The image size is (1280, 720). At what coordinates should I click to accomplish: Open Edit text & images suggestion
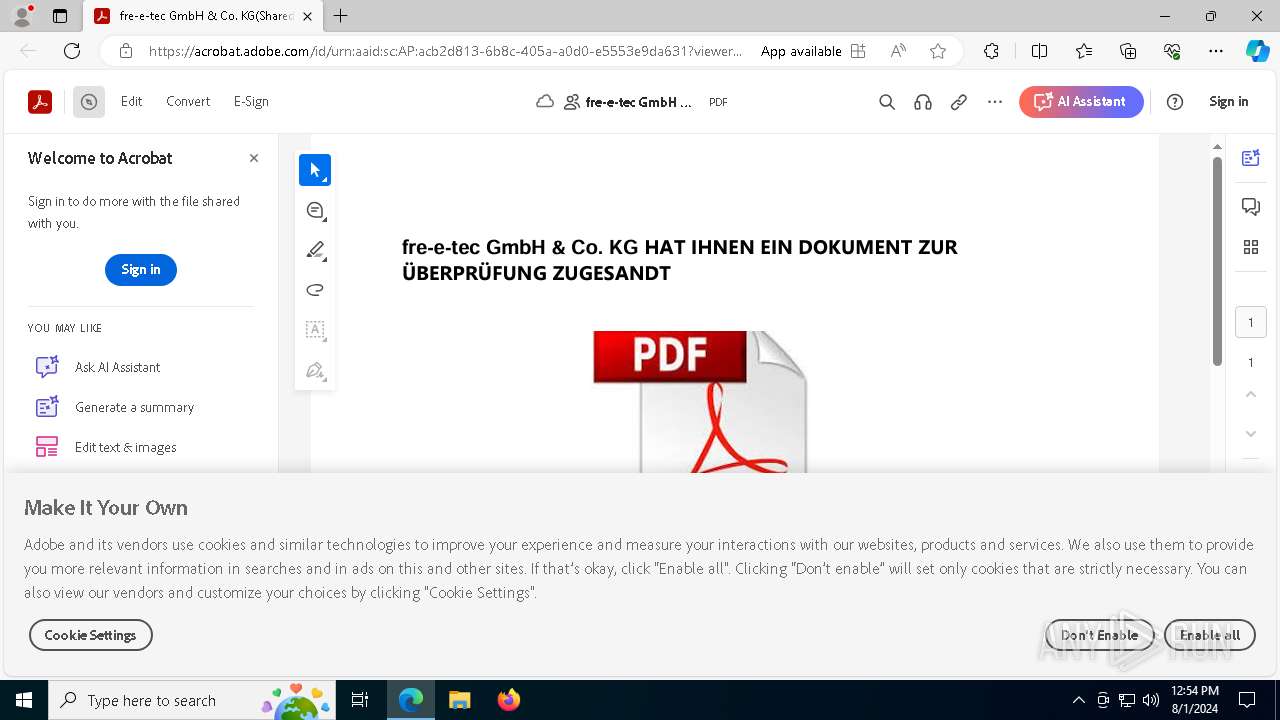pyautogui.click(x=125, y=447)
